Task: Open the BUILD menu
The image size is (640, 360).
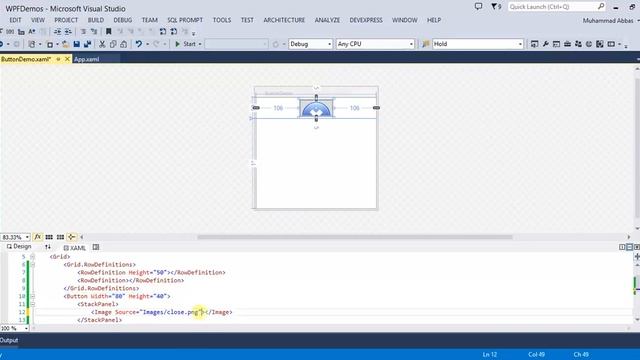Action: 96,20
